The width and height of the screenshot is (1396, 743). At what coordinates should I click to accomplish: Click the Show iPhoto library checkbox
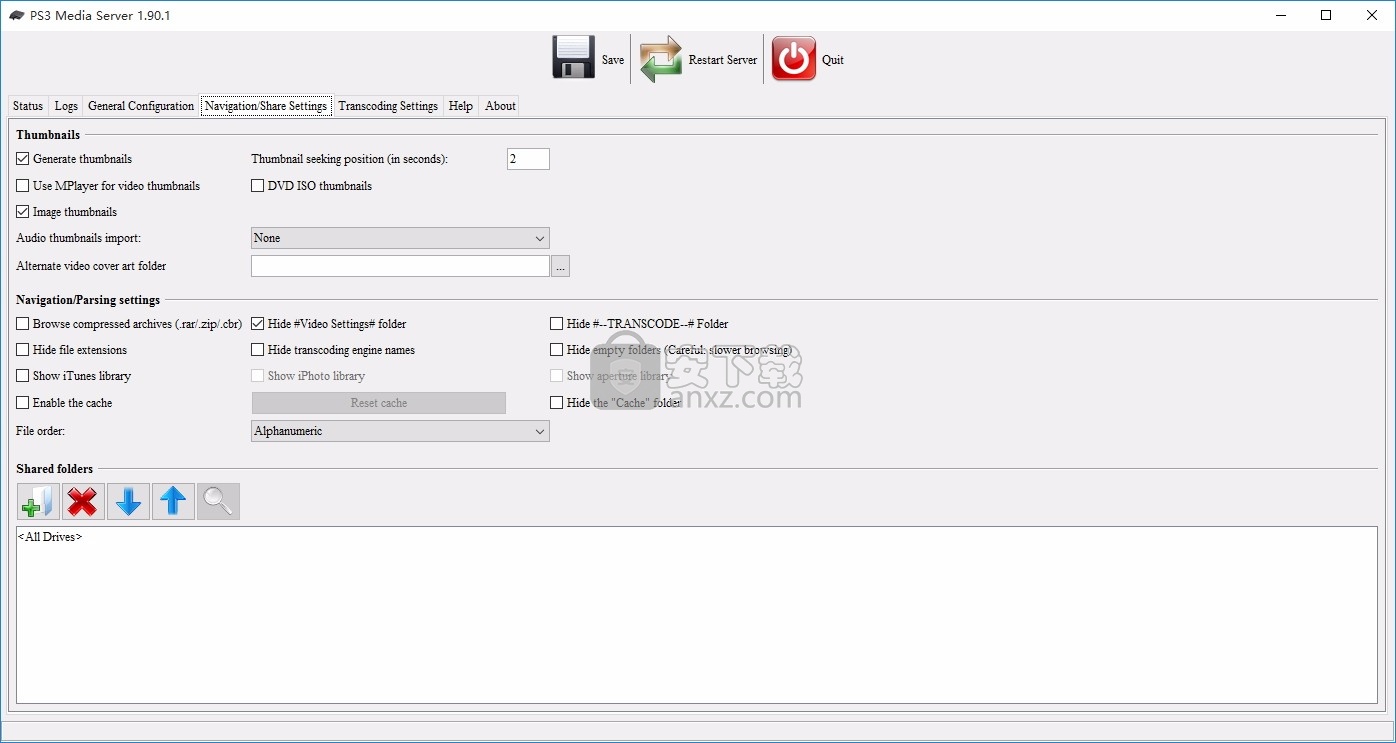[x=258, y=376]
